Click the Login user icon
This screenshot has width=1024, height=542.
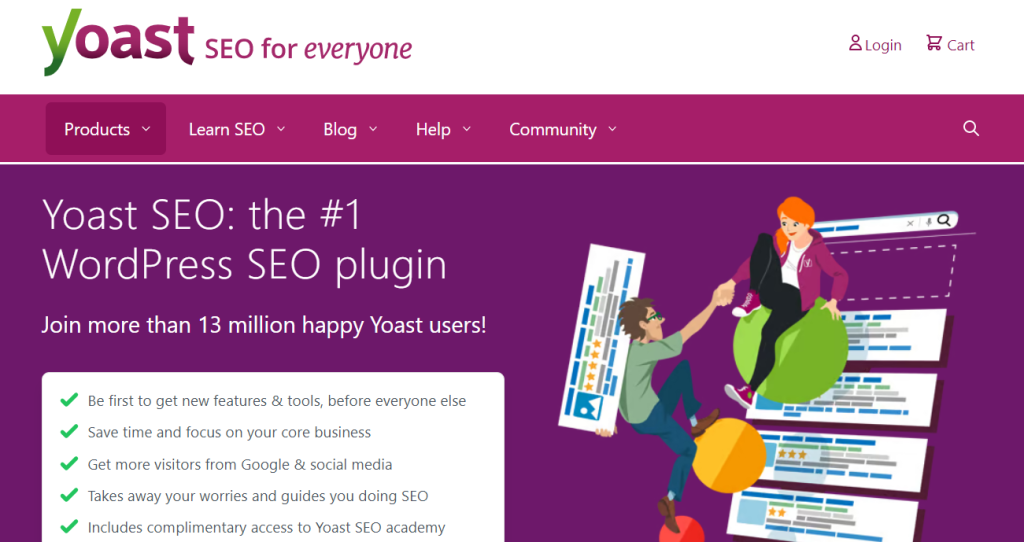click(855, 43)
